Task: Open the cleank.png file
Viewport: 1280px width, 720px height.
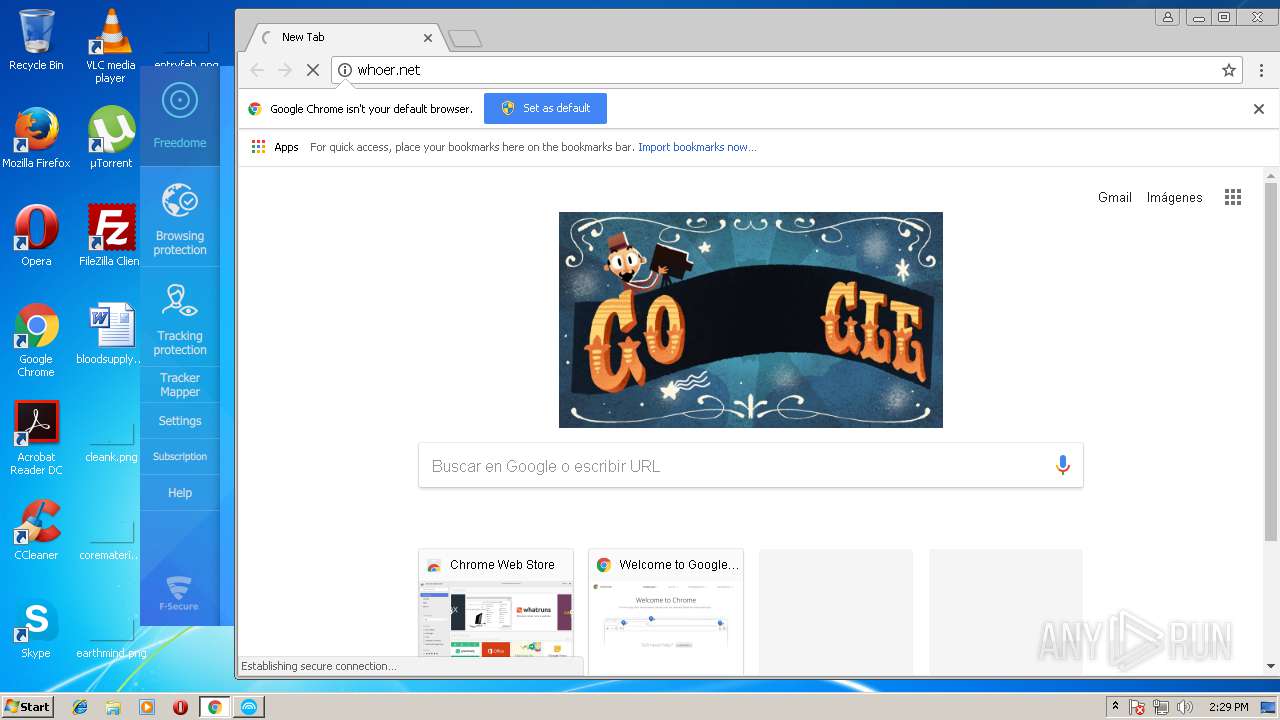Action: 111,440
